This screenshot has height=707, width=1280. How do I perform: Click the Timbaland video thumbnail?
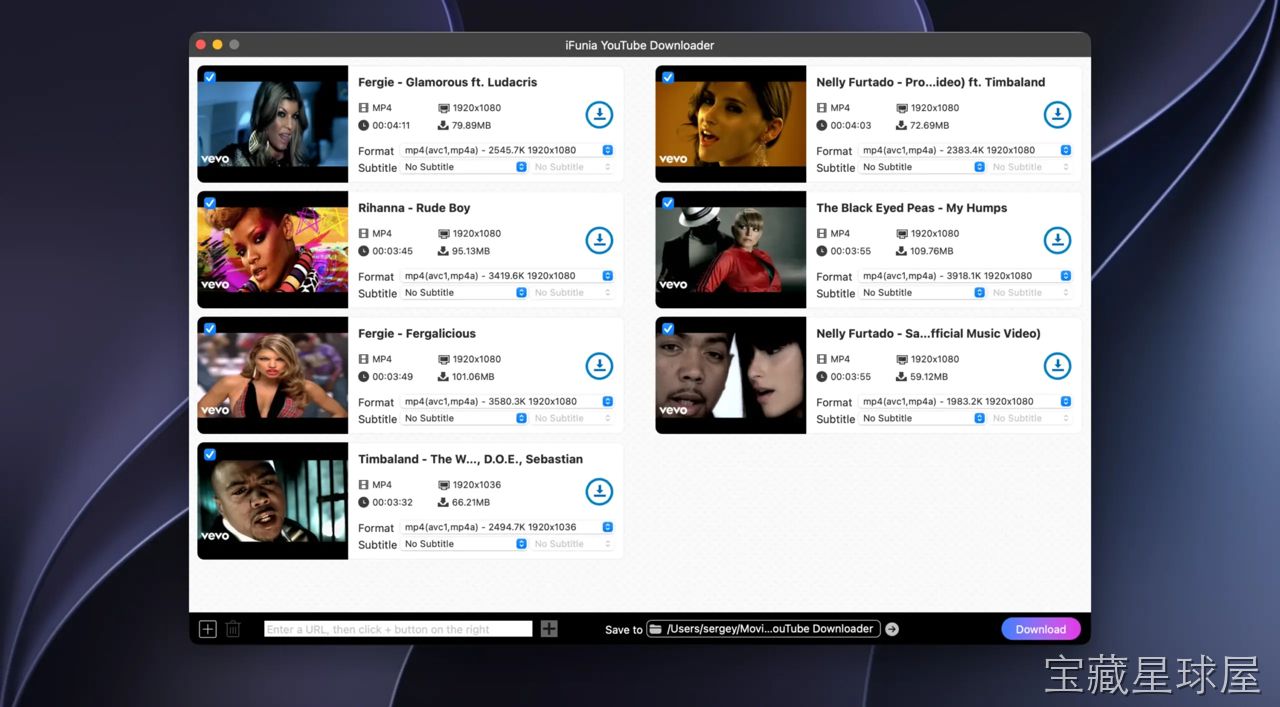point(273,501)
